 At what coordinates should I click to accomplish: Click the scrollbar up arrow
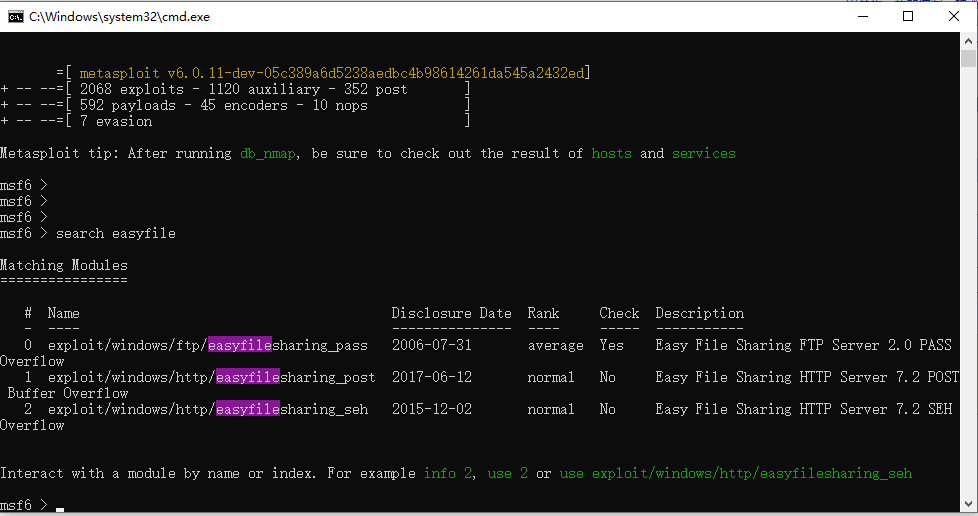tap(968, 41)
